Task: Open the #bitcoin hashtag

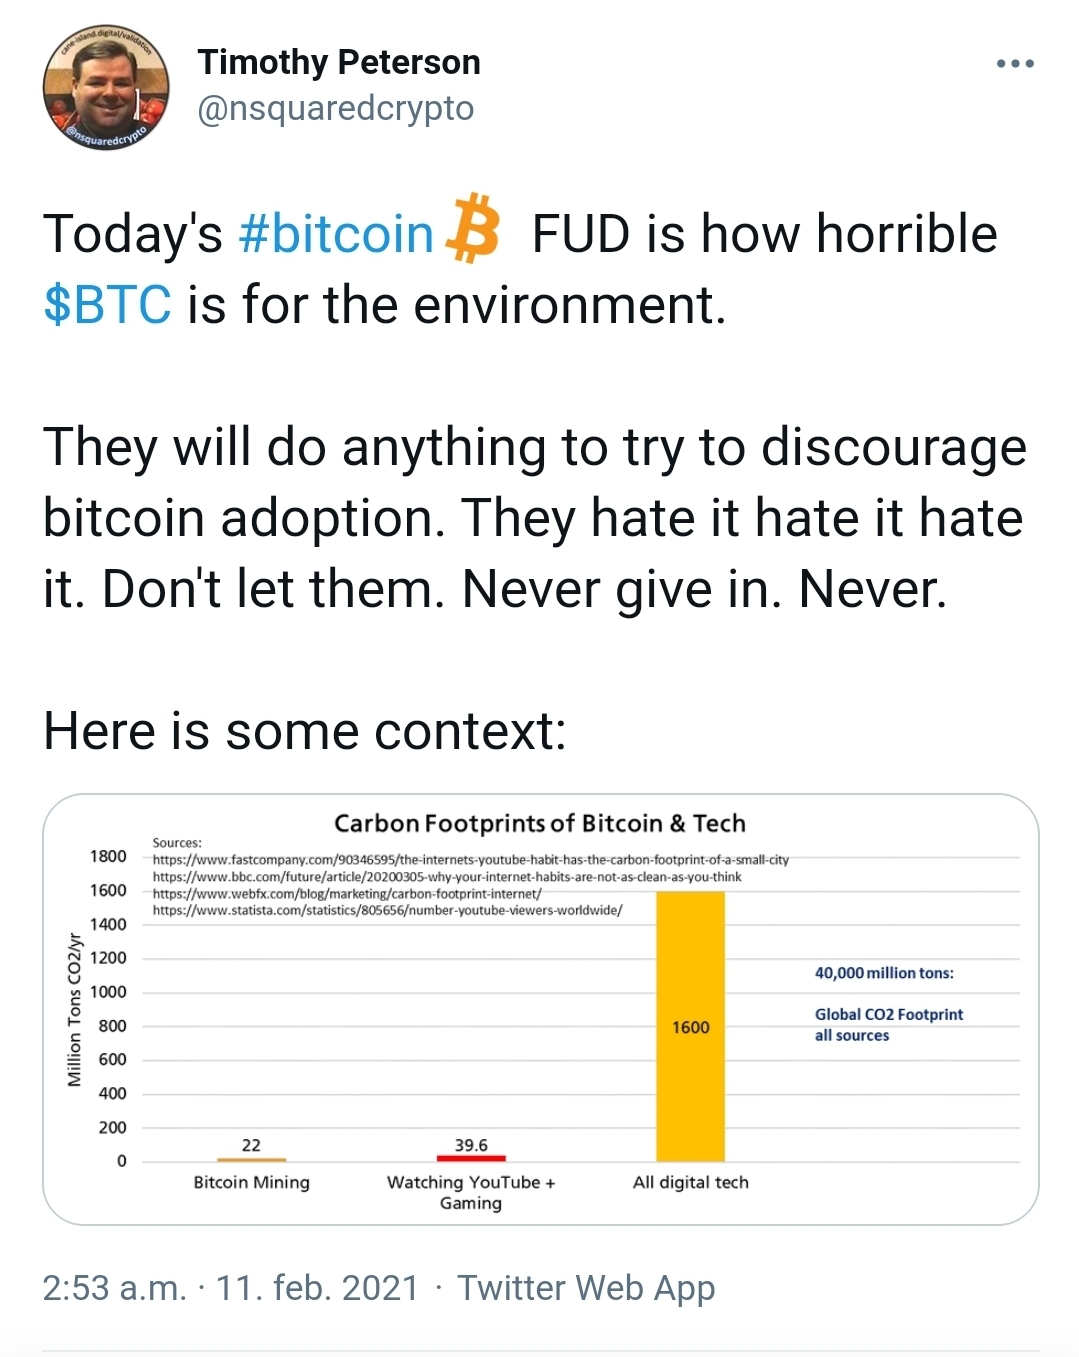Action: (336, 234)
